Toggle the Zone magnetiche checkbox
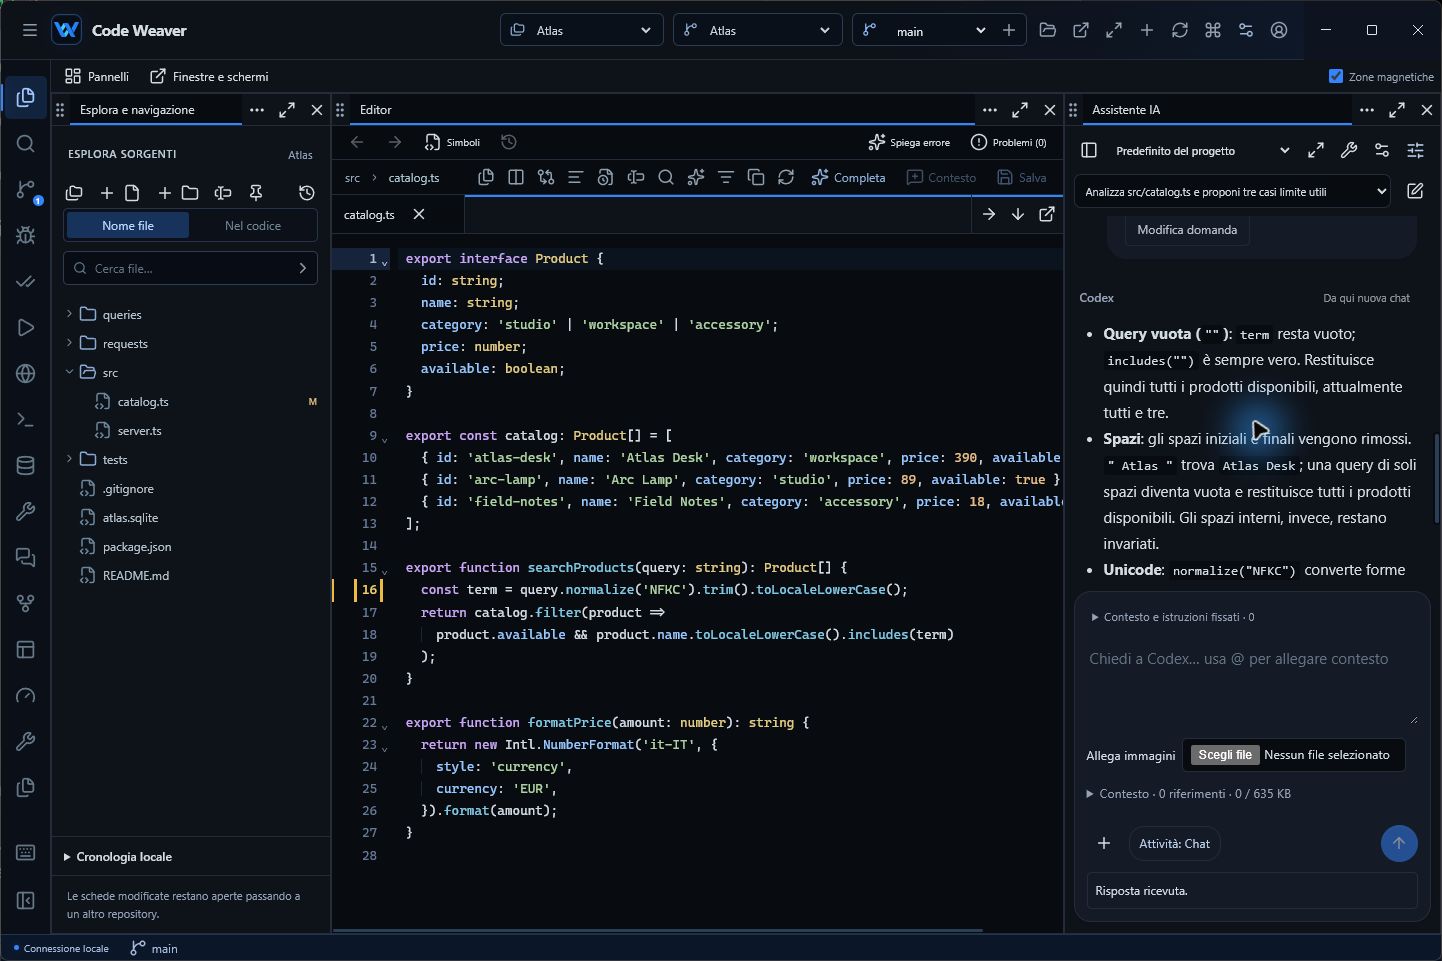 (1336, 76)
